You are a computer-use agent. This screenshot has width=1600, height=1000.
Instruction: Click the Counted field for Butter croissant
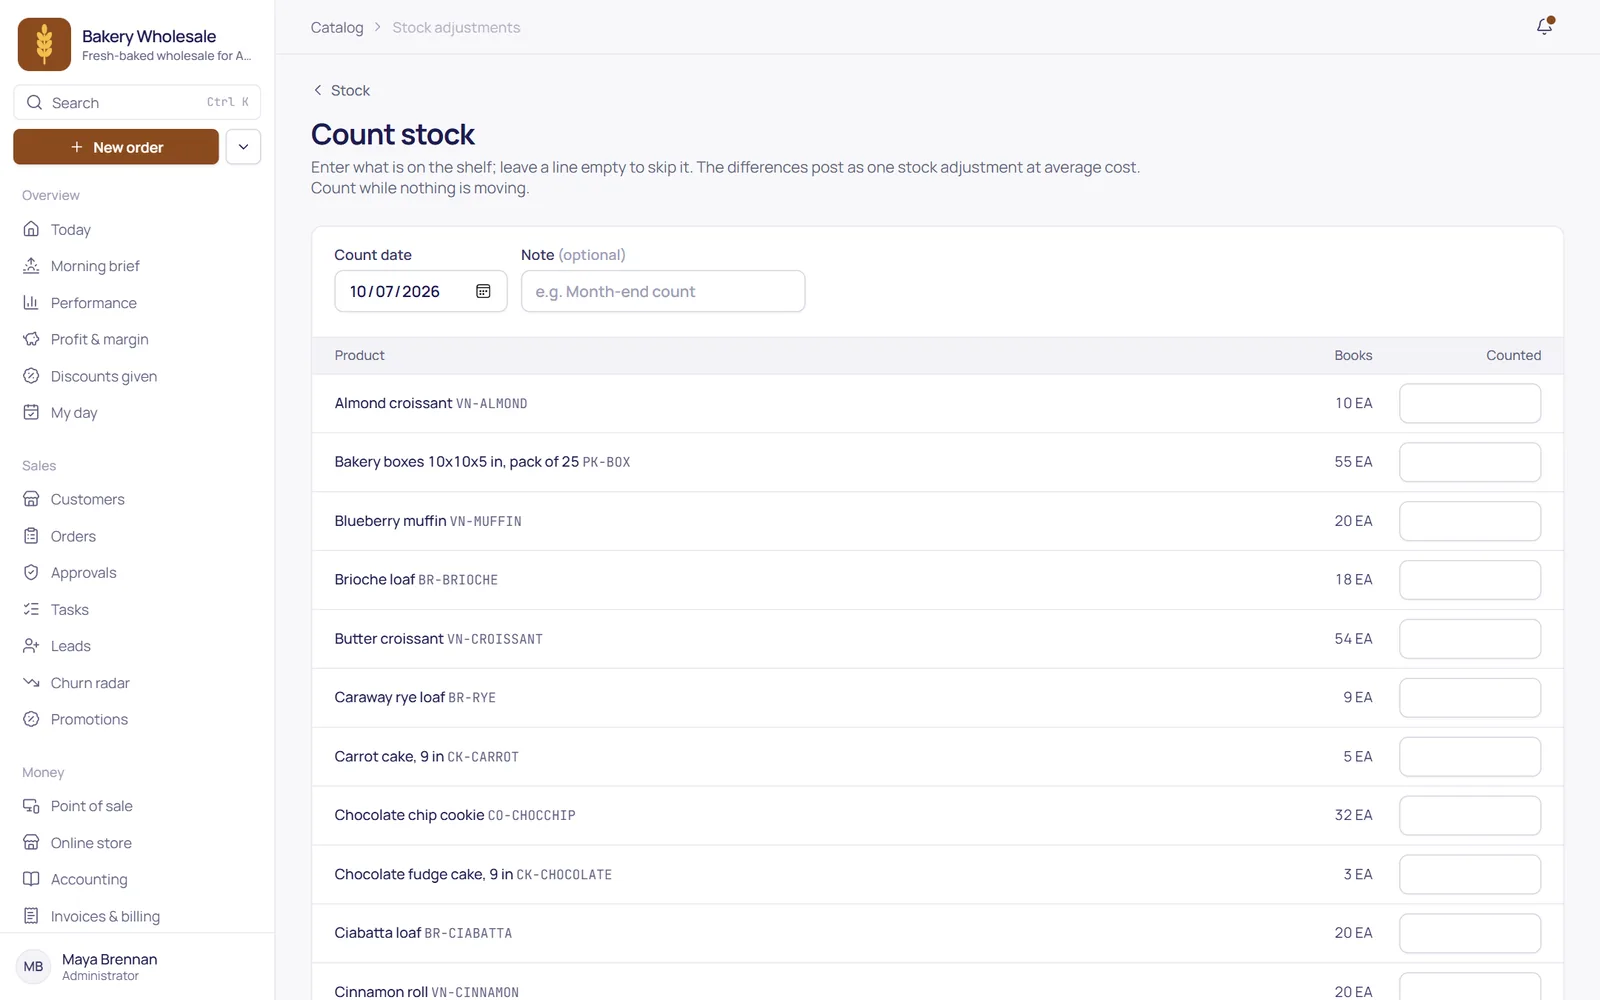(1470, 639)
